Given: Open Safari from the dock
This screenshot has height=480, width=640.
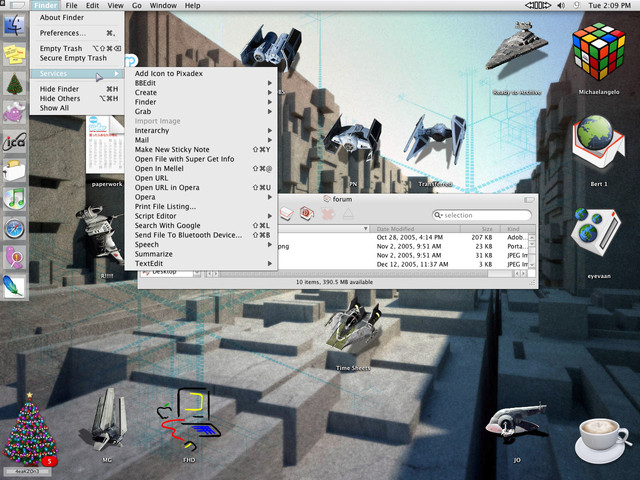Looking at the screenshot, I should point(15,229).
